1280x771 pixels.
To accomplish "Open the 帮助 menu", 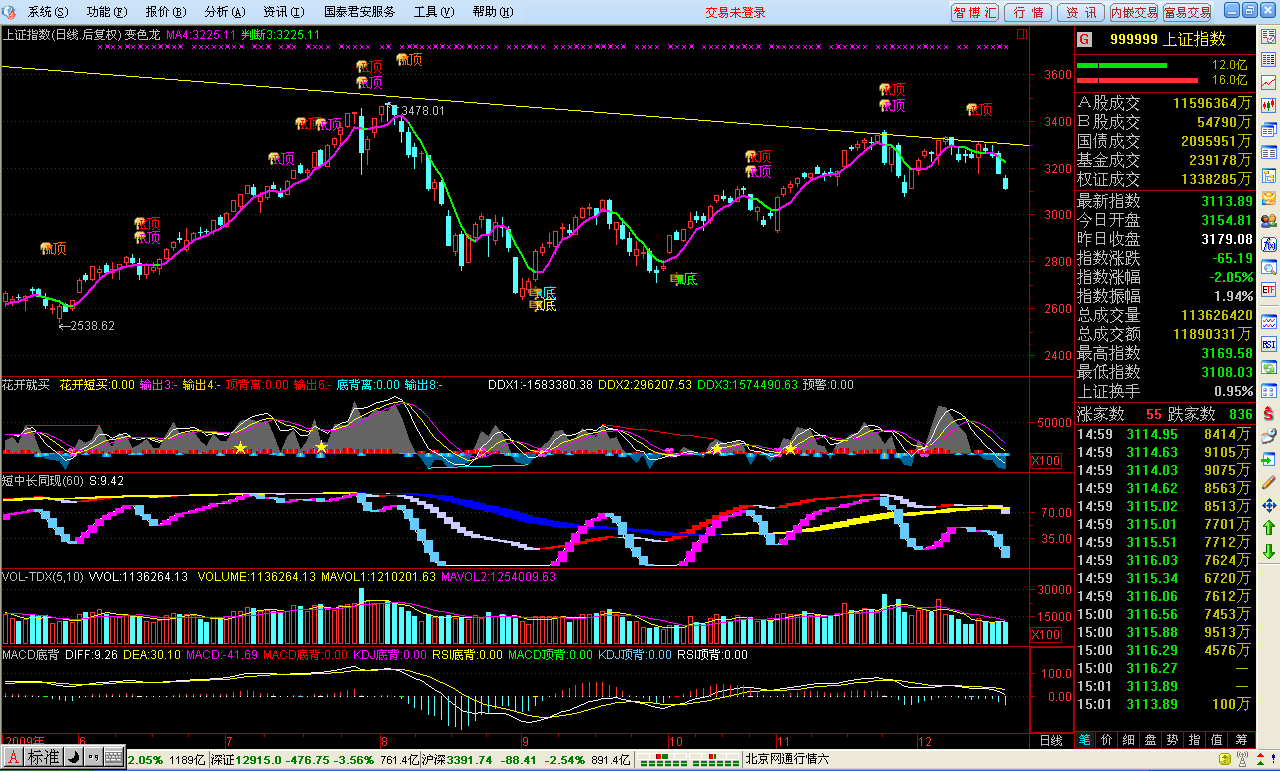I will point(491,12).
